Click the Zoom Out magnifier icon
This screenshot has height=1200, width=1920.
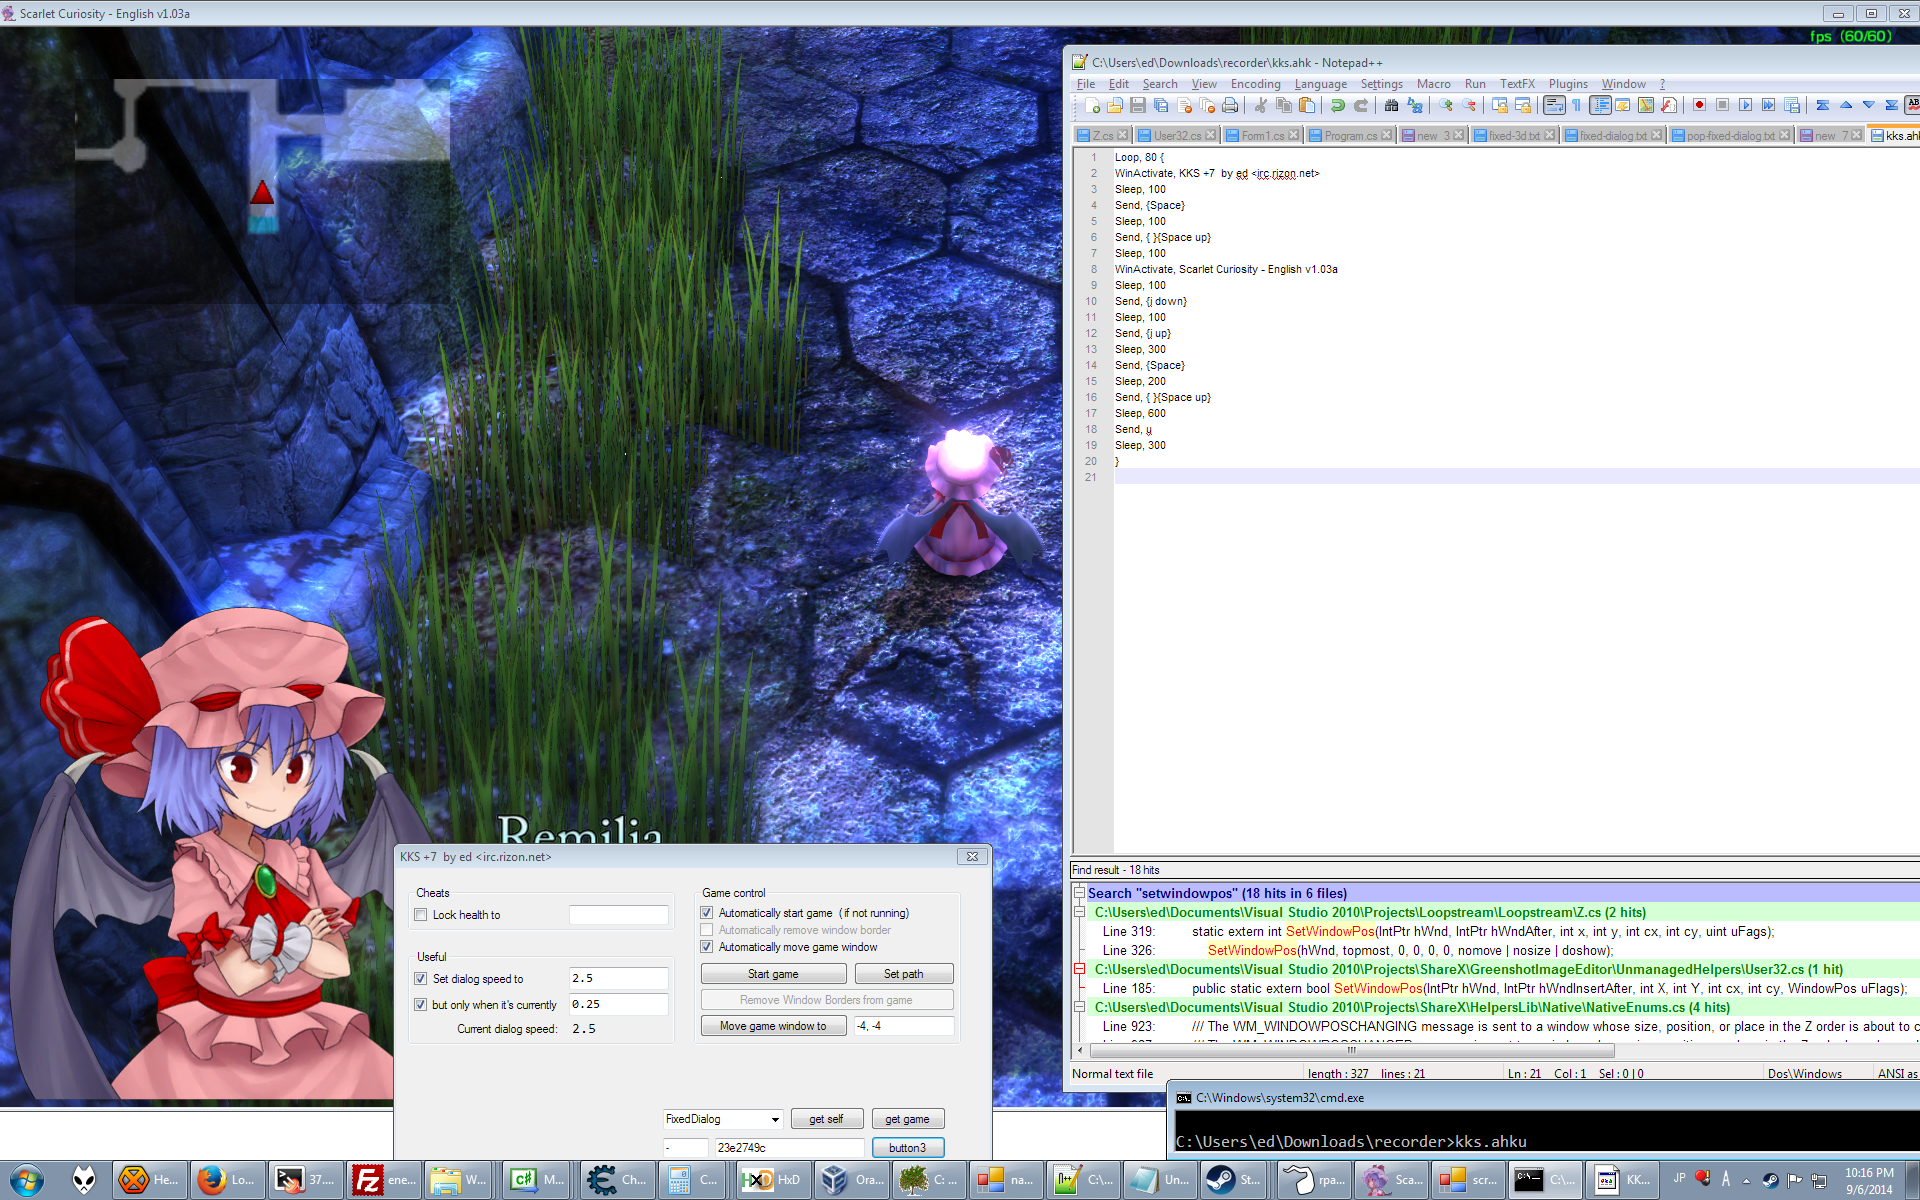(x=1469, y=105)
